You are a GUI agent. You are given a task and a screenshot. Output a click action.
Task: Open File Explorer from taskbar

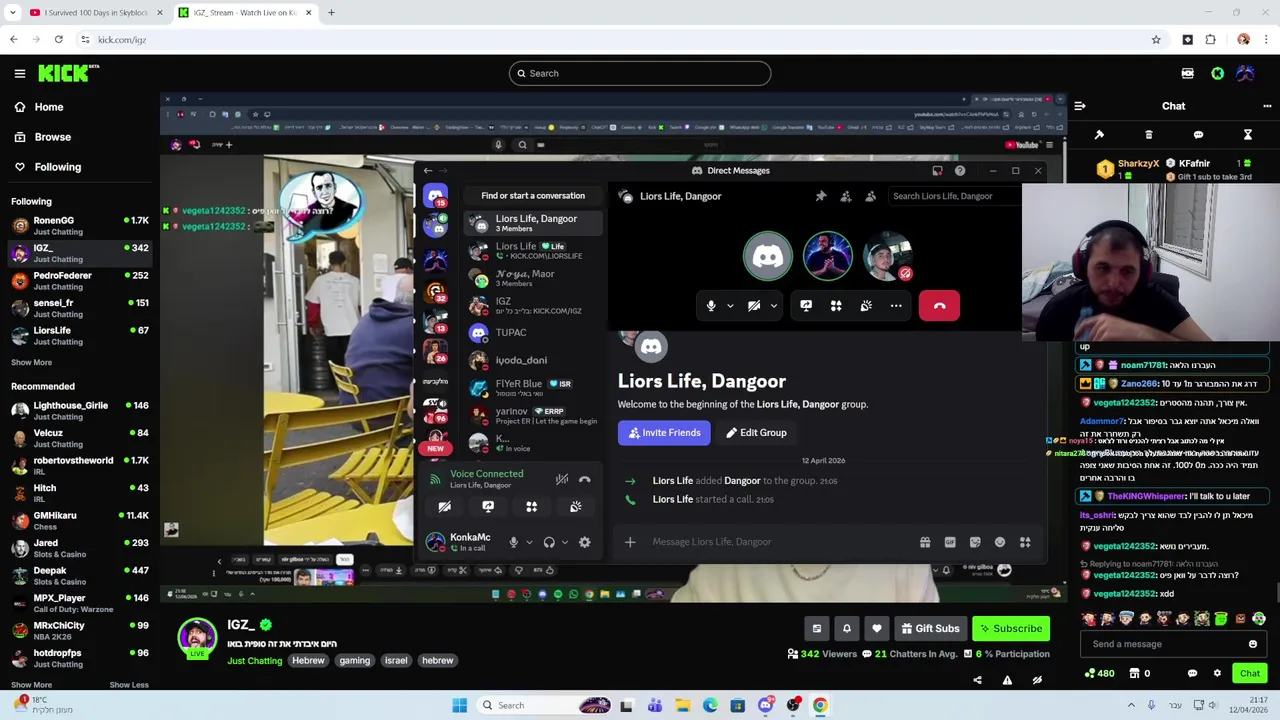coord(682,705)
